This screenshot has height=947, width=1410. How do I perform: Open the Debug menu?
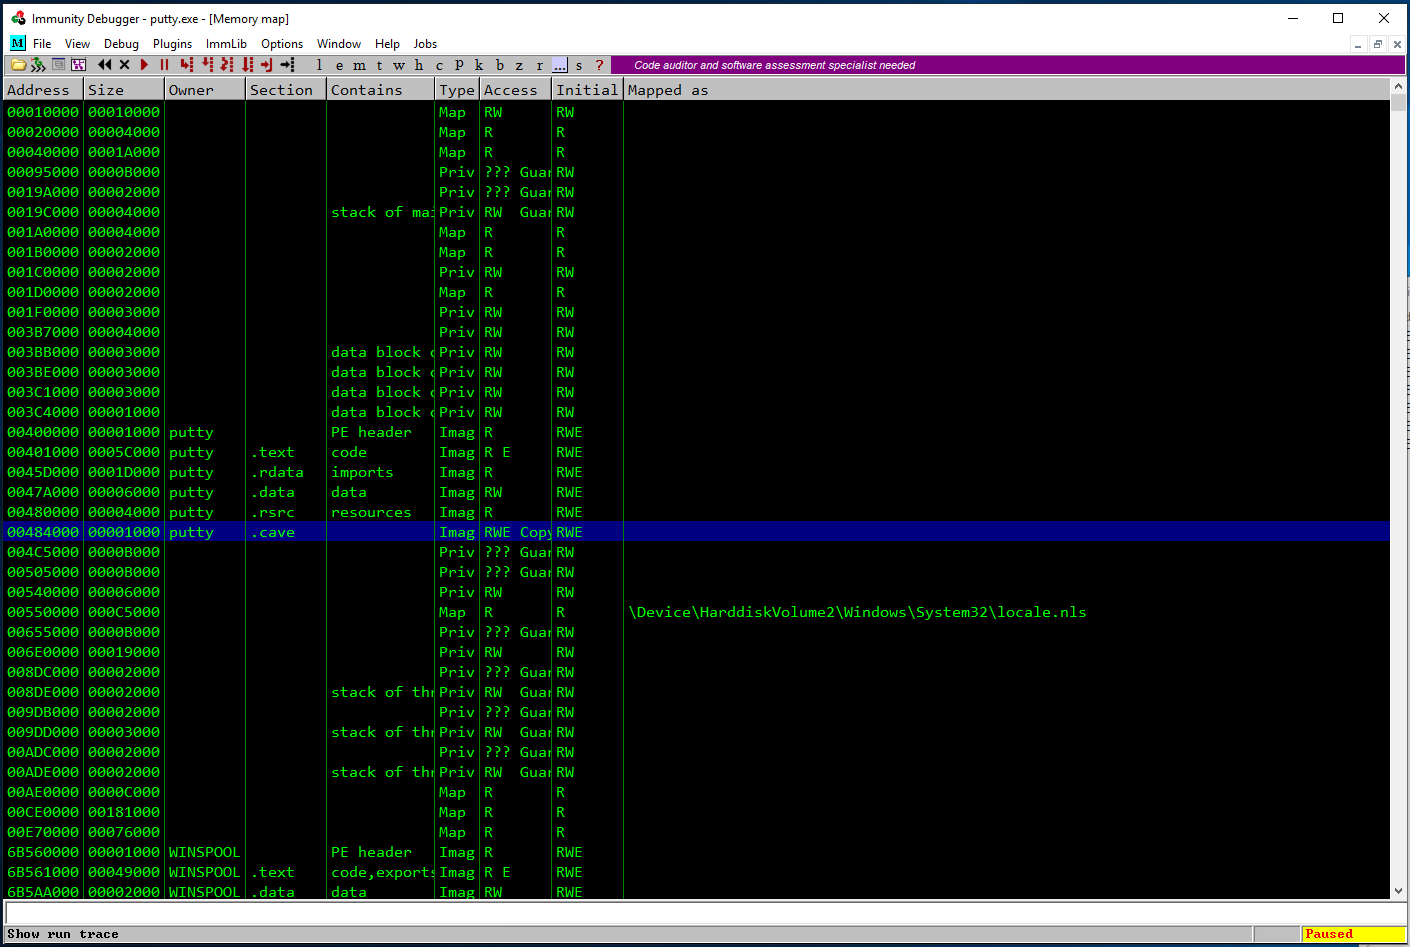pos(121,44)
